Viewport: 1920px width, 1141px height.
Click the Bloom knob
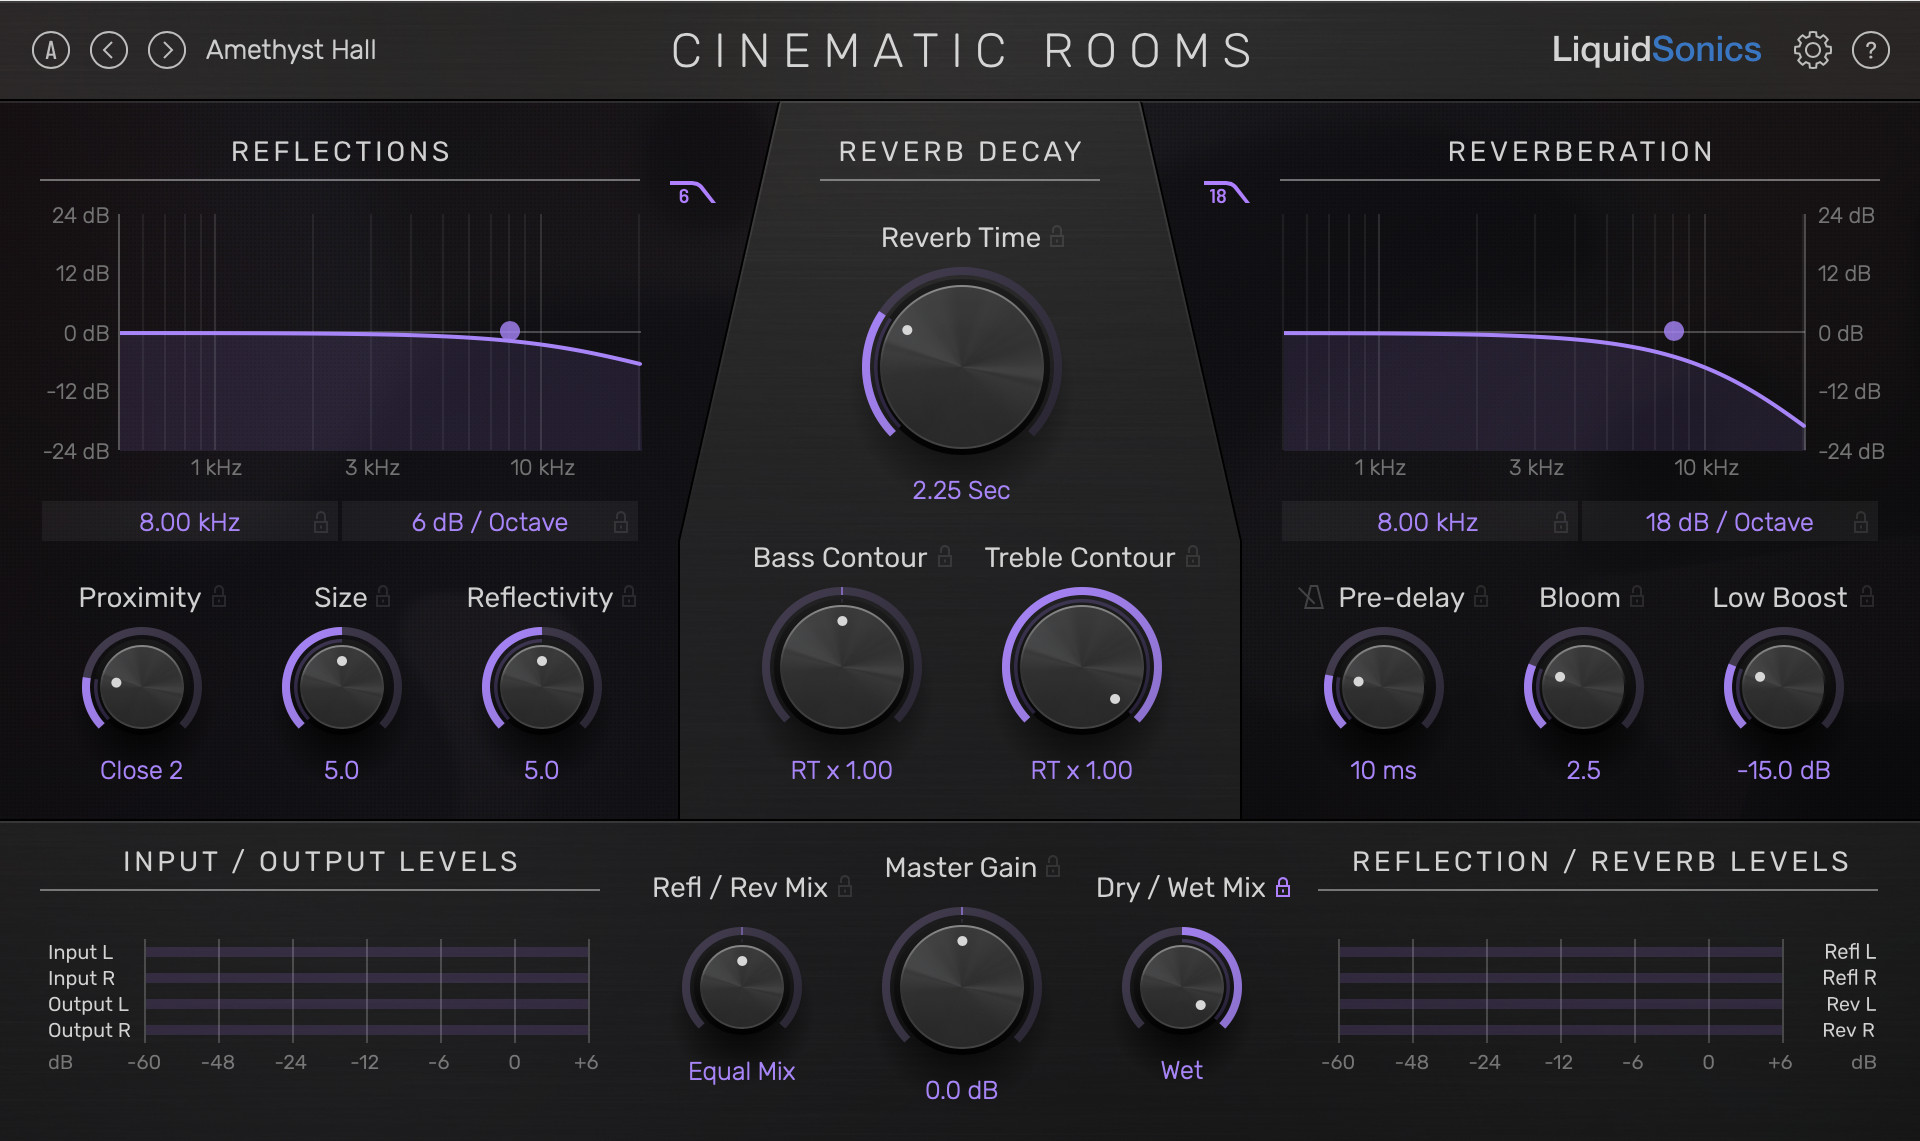coord(1584,686)
